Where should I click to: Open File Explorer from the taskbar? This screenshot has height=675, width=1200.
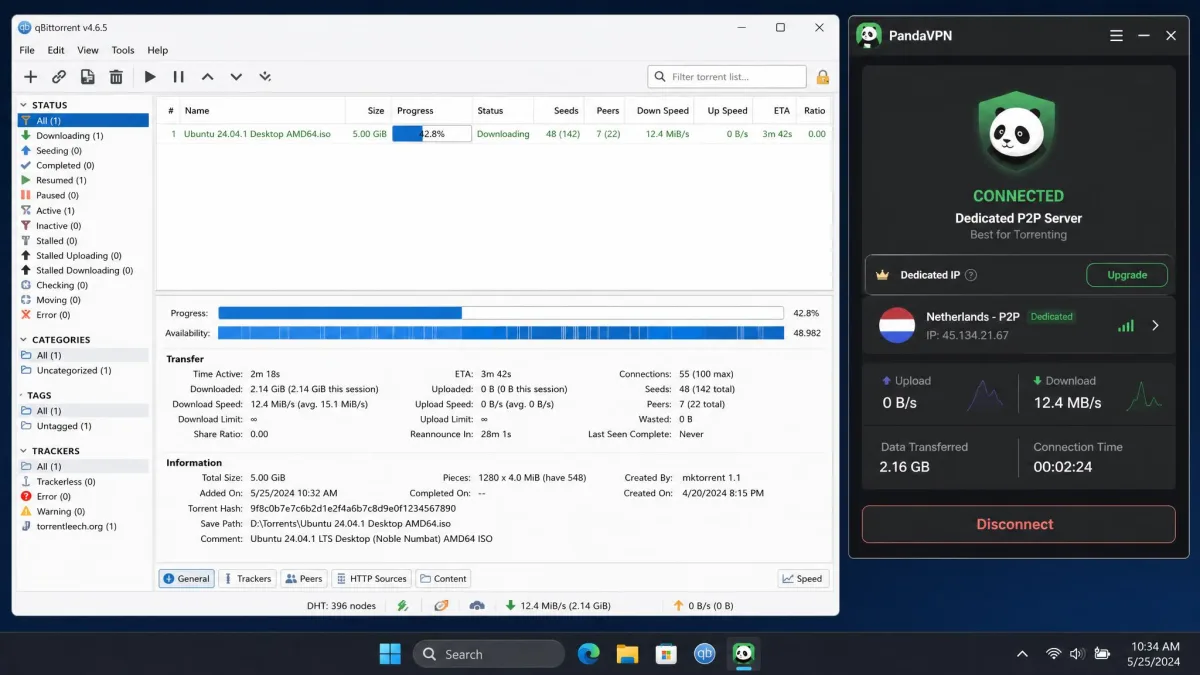pyautogui.click(x=627, y=654)
